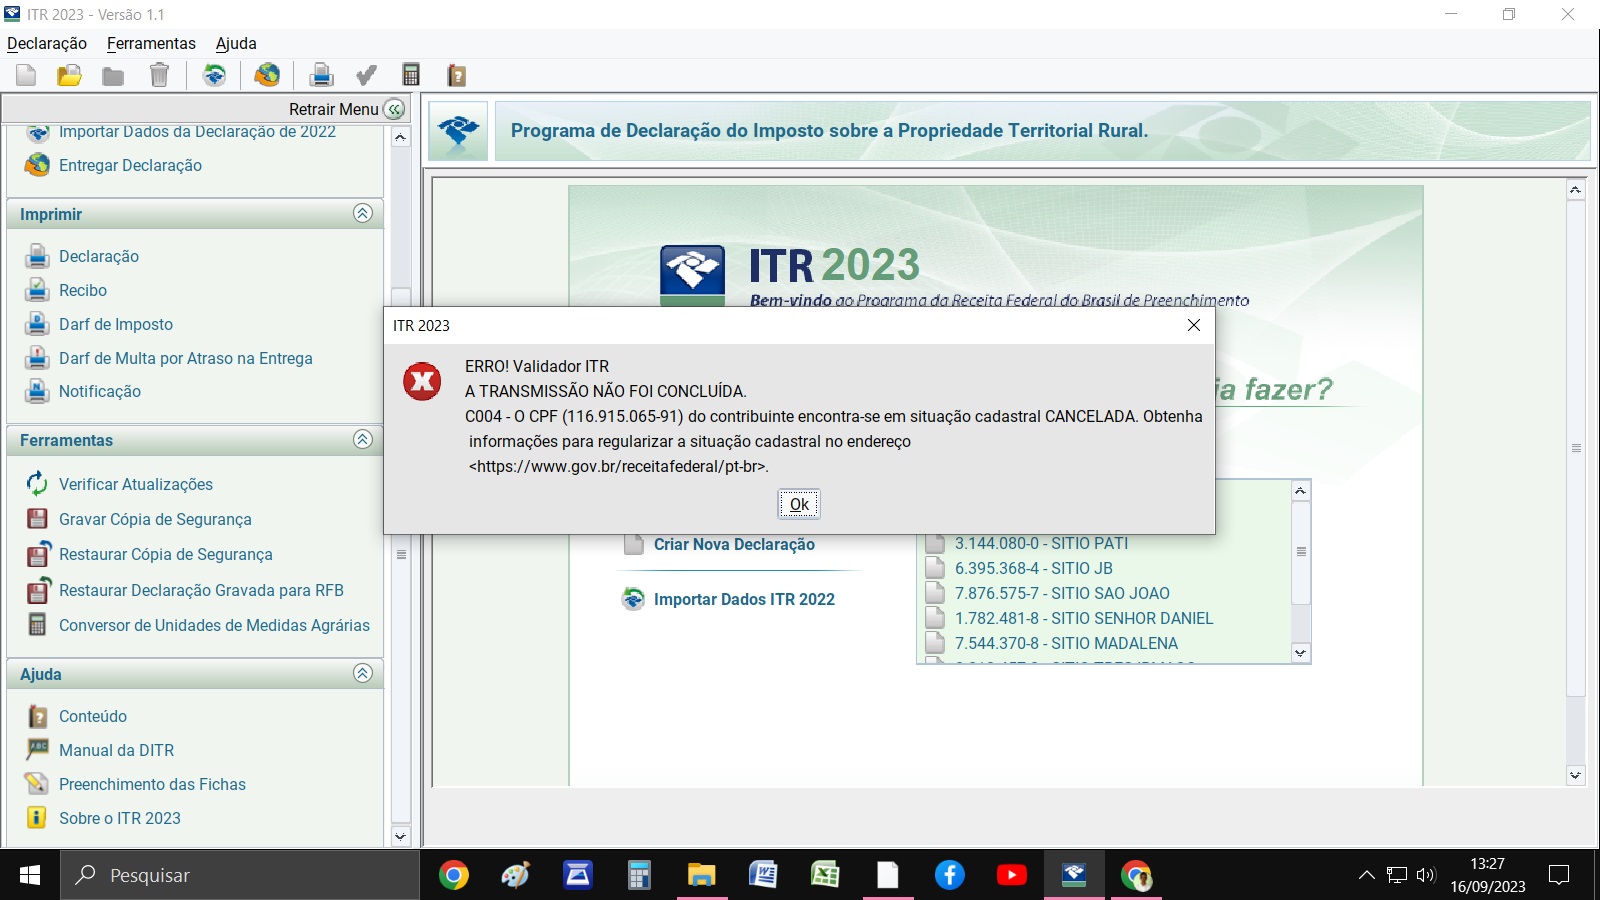Image resolution: width=1600 pixels, height=900 pixels.
Task: Click the main panel scroll up arrow
Action: click(1575, 190)
